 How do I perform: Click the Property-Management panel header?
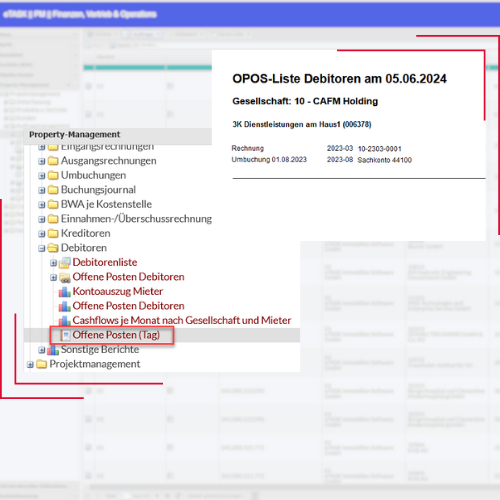pyautogui.click(x=118, y=135)
